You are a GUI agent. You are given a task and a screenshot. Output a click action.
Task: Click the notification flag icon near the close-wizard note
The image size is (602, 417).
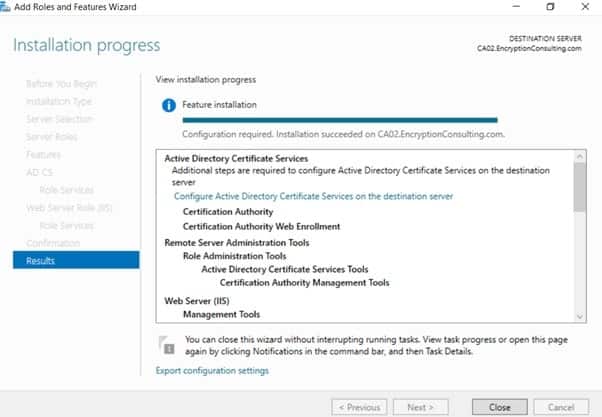pyautogui.click(x=166, y=345)
